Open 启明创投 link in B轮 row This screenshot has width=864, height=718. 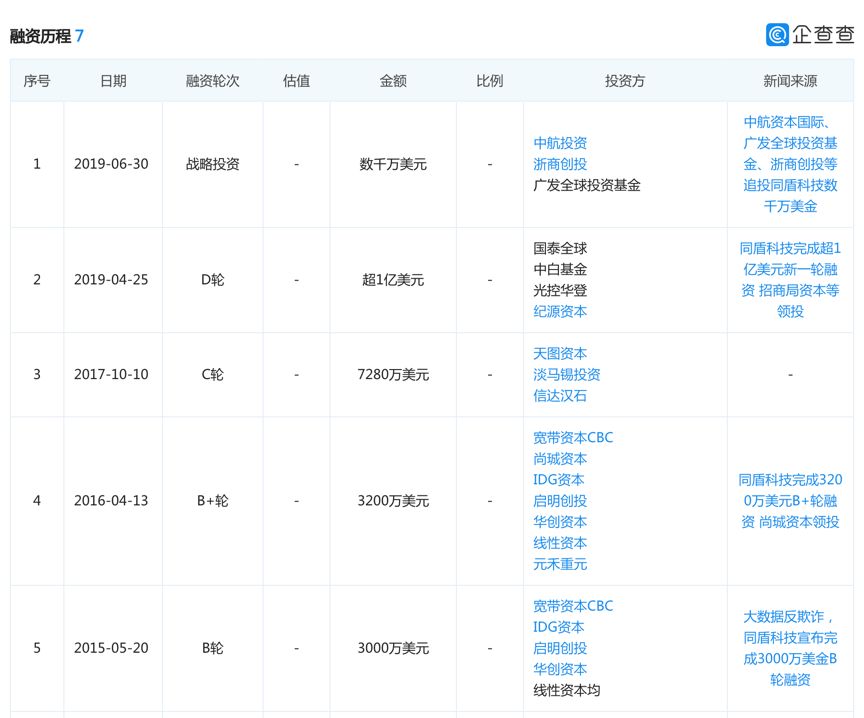click(x=560, y=649)
